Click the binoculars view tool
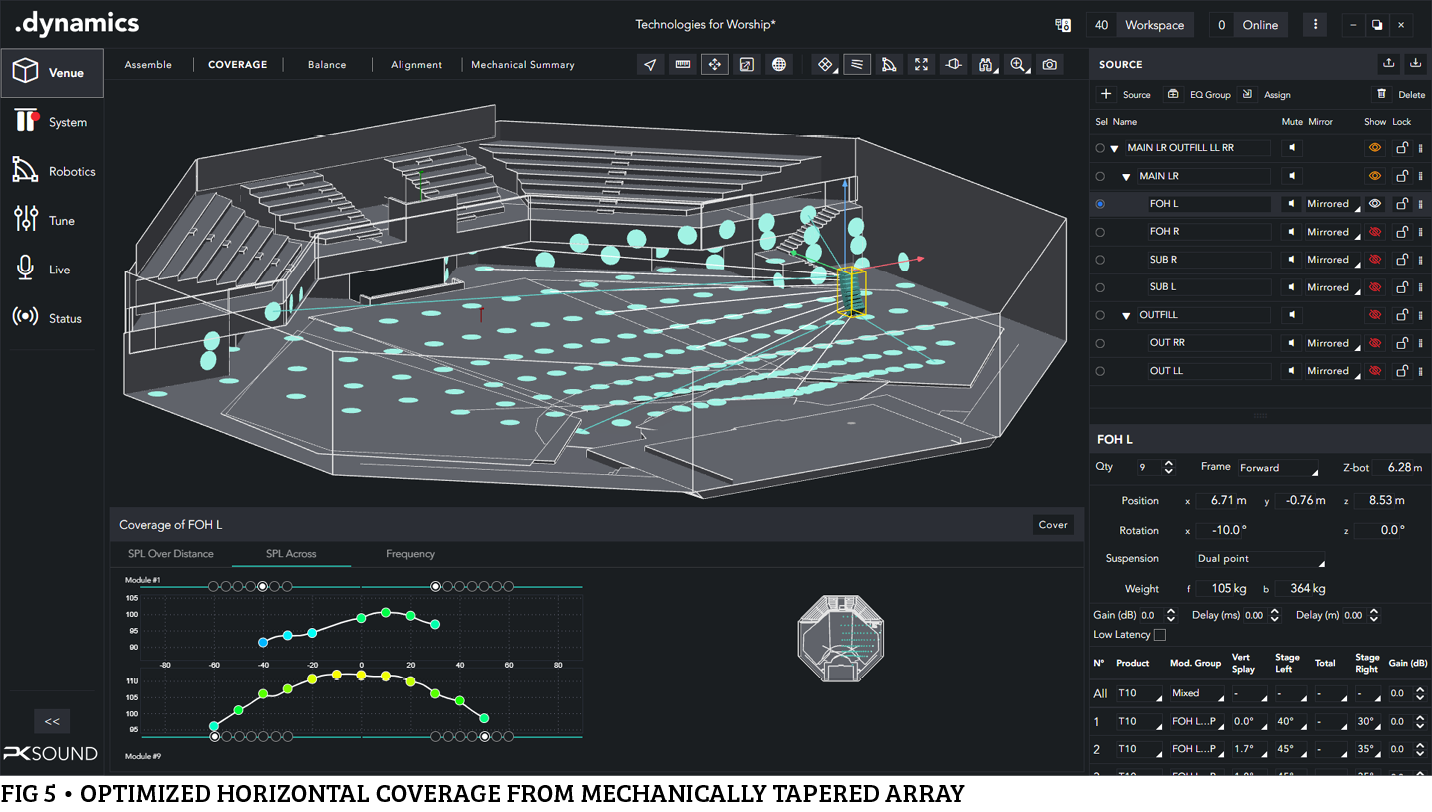Screen dimensions: 1432x812 point(986,65)
